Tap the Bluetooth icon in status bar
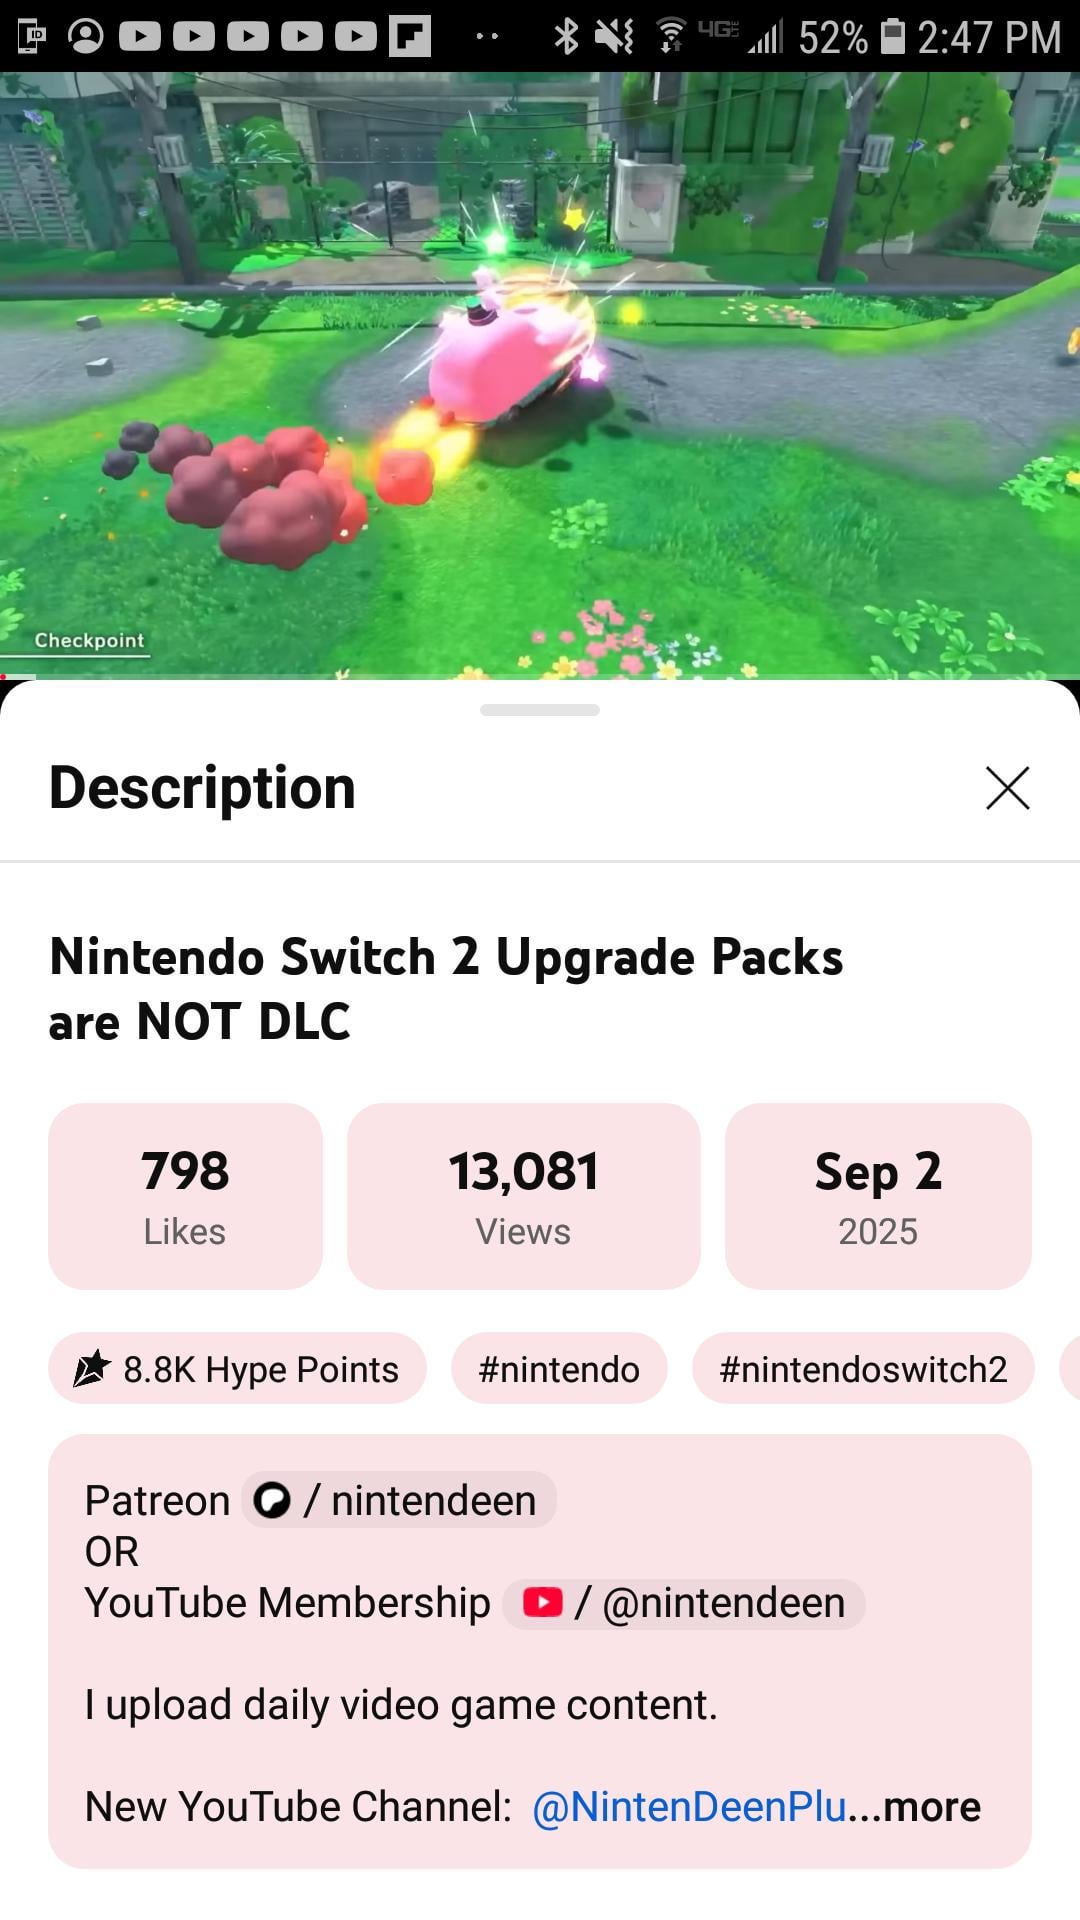Image resolution: width=1080 pixels, height=1920 pixels. click(x=566, y=37)
